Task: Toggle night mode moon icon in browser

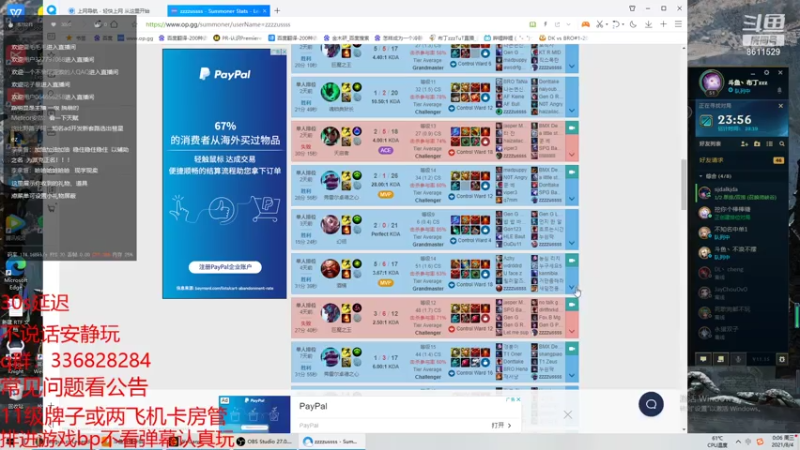Action: pyautogui.click(x=633, y=24)
